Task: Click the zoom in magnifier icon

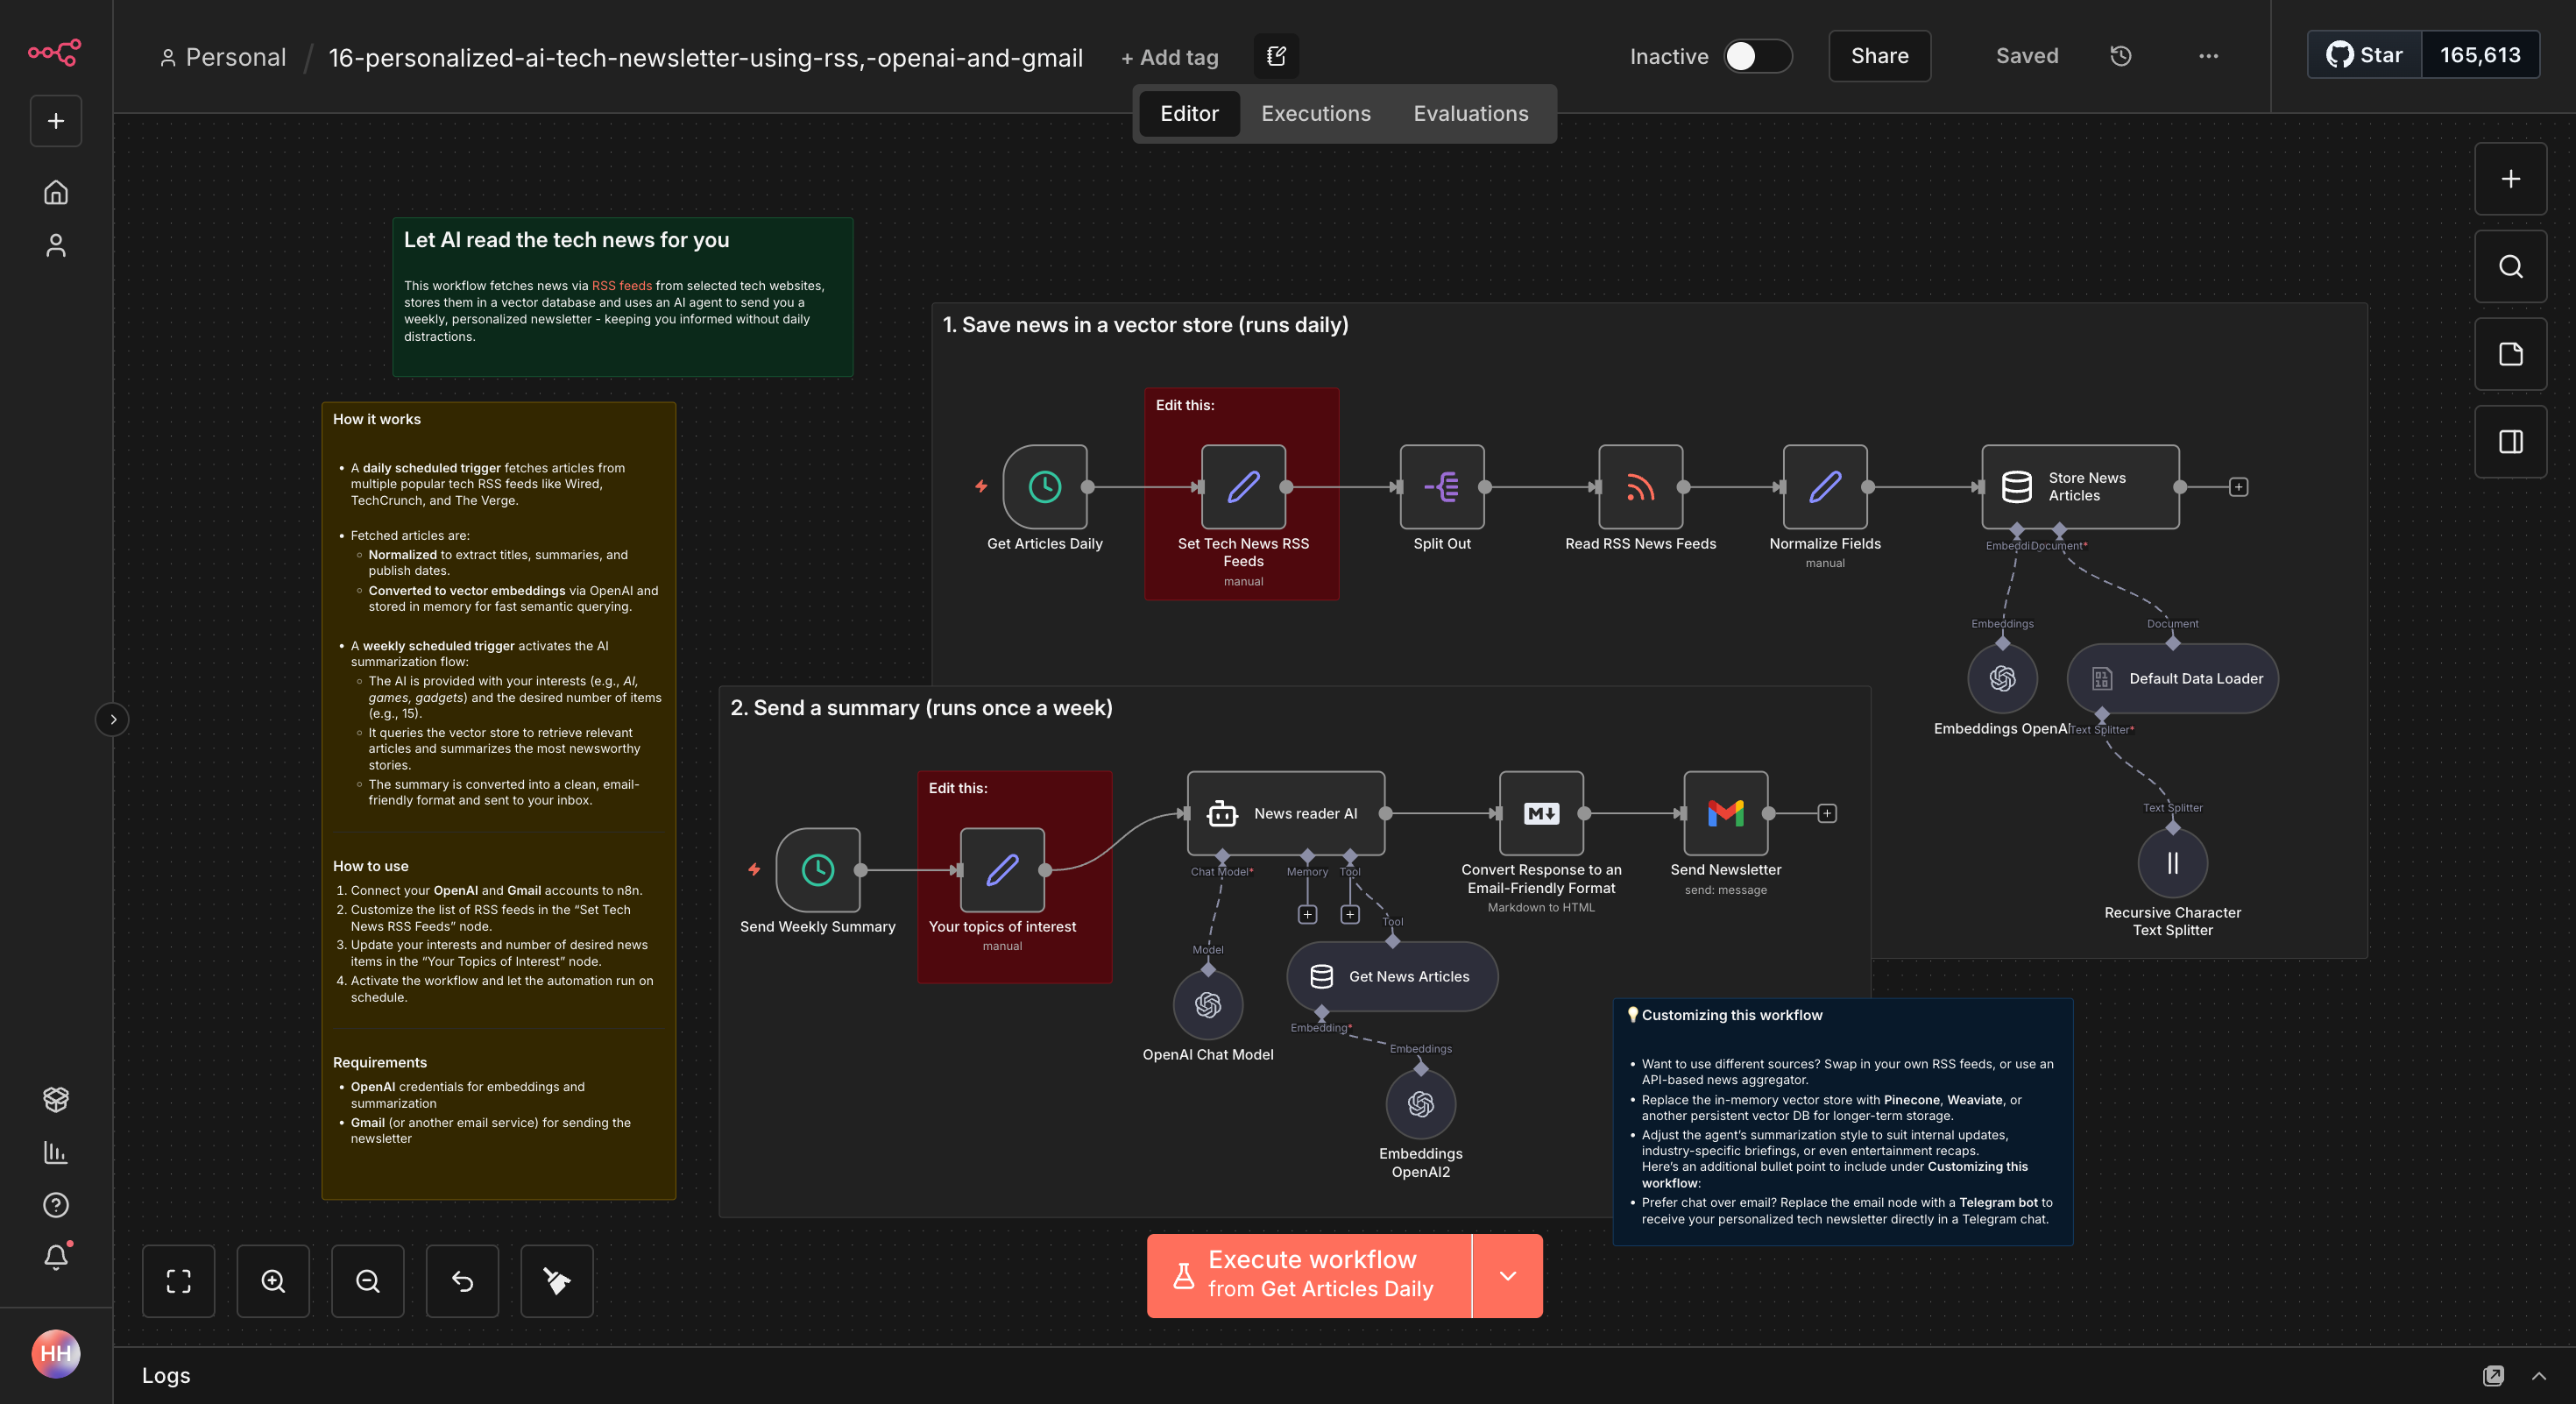Action: click(273, 1281)
